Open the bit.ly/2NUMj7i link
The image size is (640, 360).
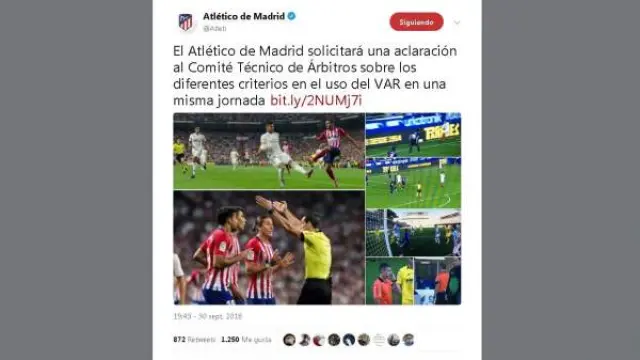316,100
